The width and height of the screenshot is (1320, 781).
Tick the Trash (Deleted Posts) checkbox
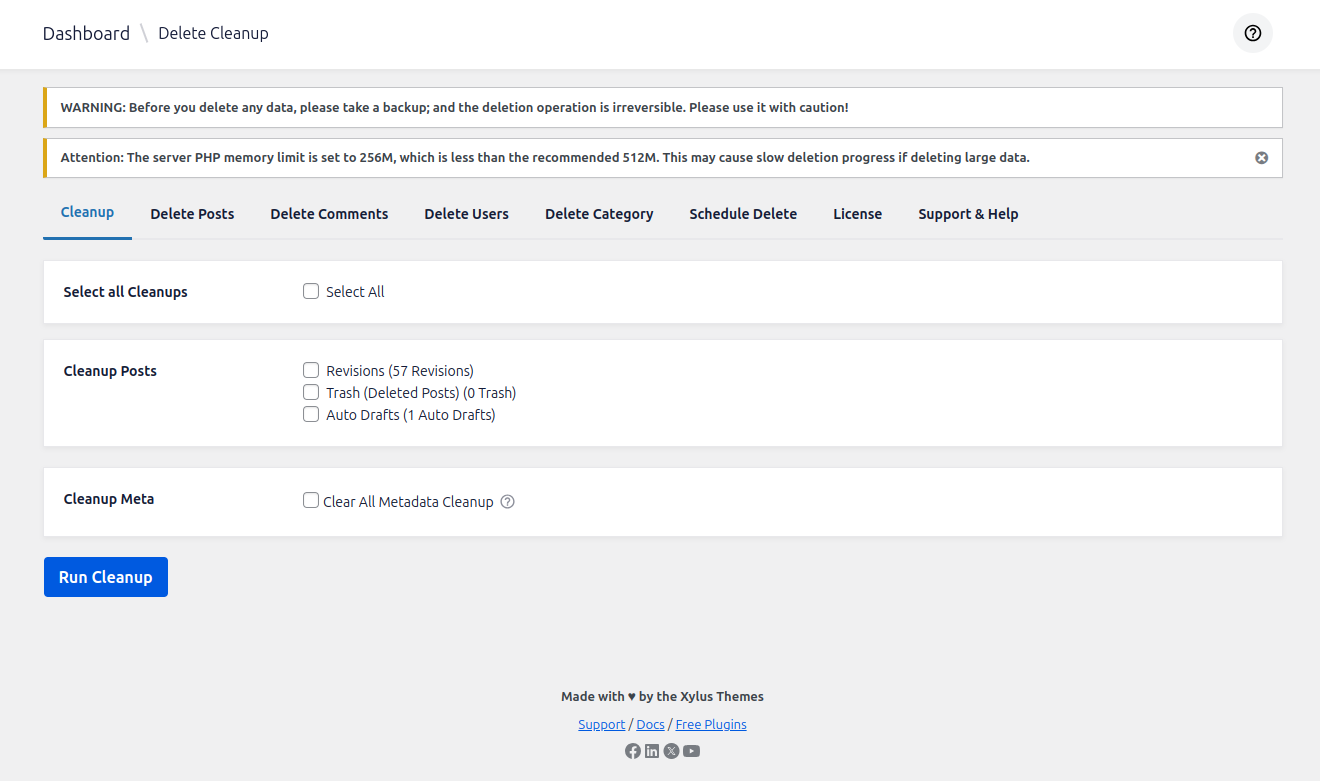pos(311,392)
